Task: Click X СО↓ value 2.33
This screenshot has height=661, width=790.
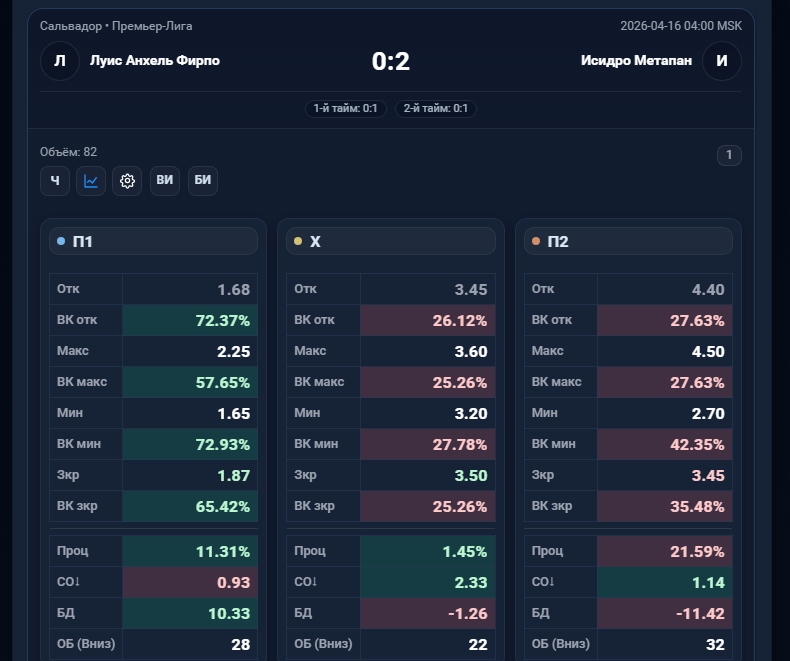Action: [x=471, y=582]
